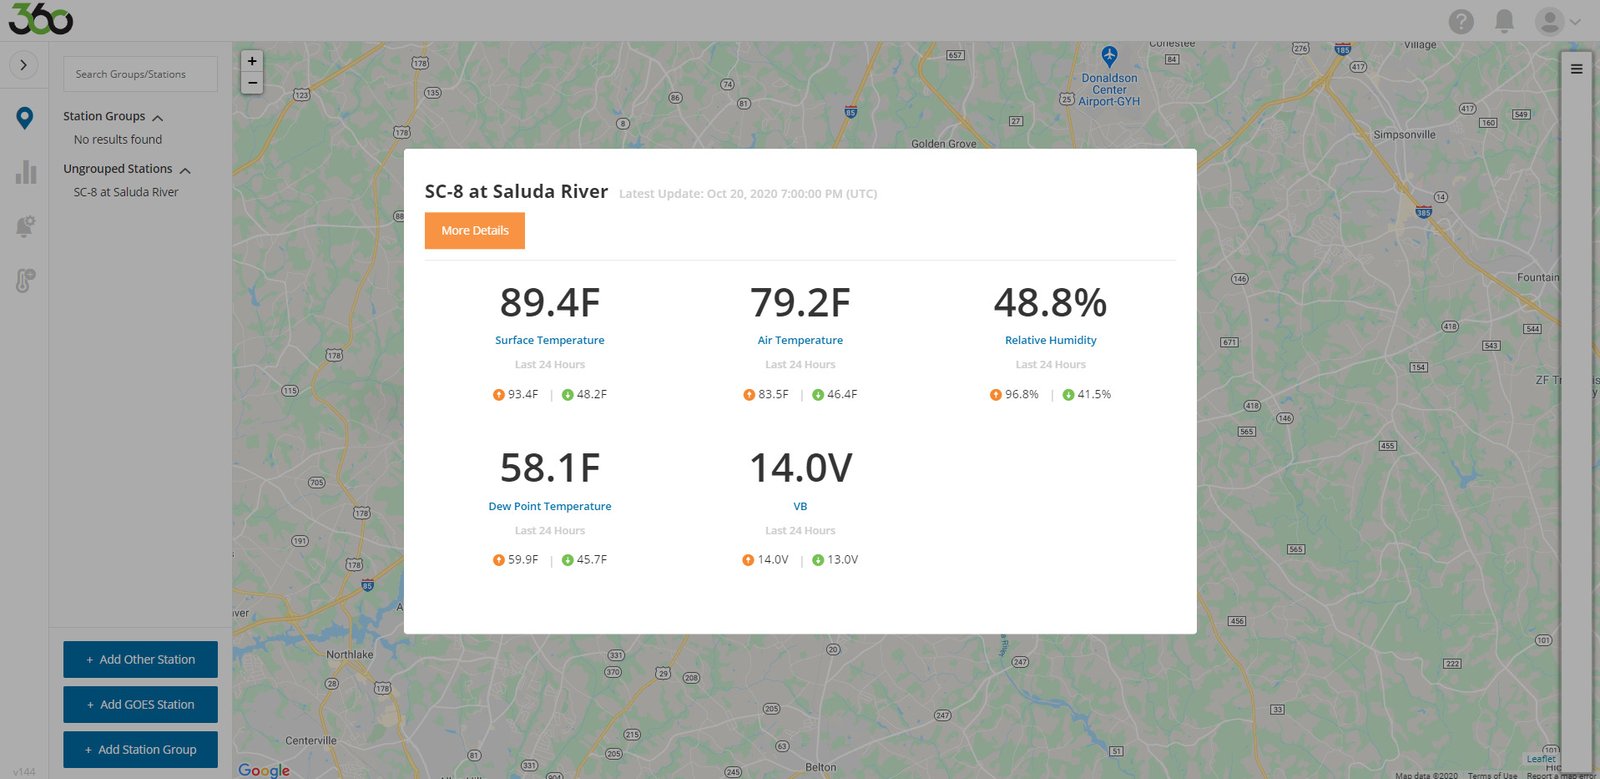Open the thermometer sensor icon
The width and height of the screenshot is (1600, 779).
pyautogui.click(x=25, y=280)
